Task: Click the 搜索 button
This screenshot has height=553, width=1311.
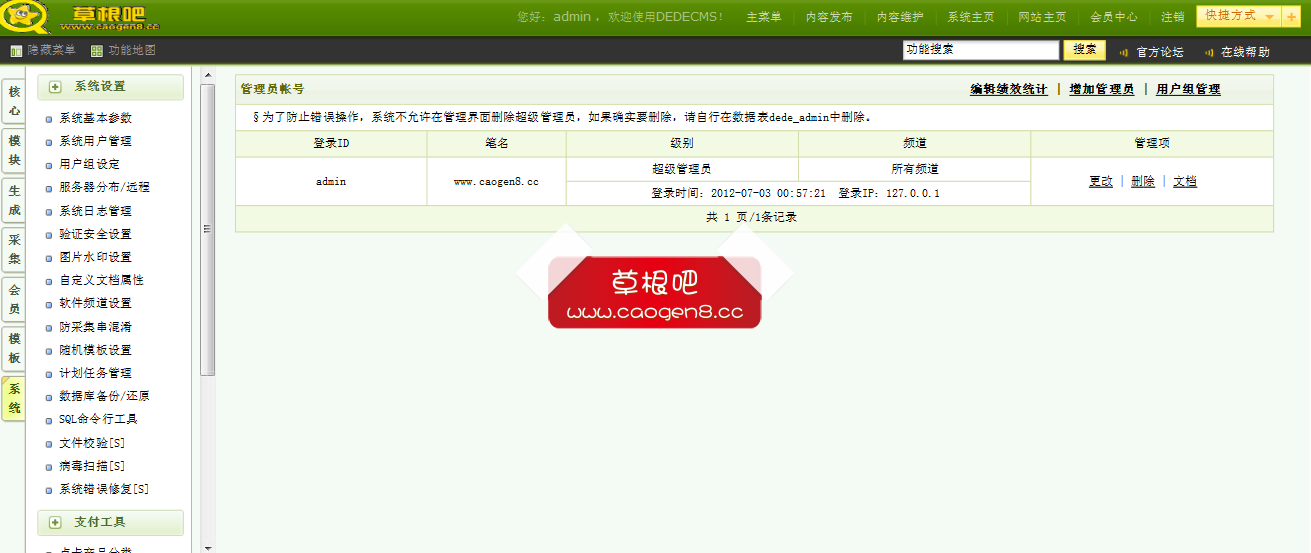Action: point(1085,50)
